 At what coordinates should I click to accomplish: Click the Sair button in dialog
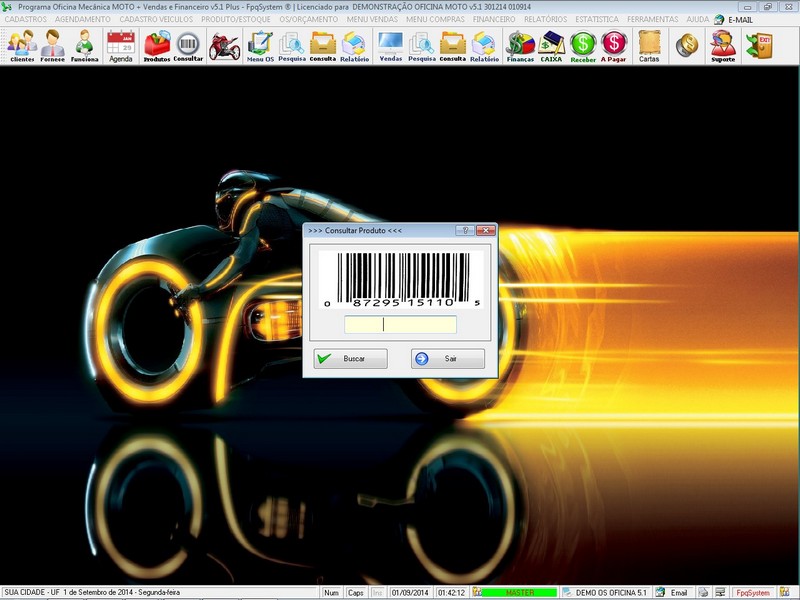tap(448, 358)
